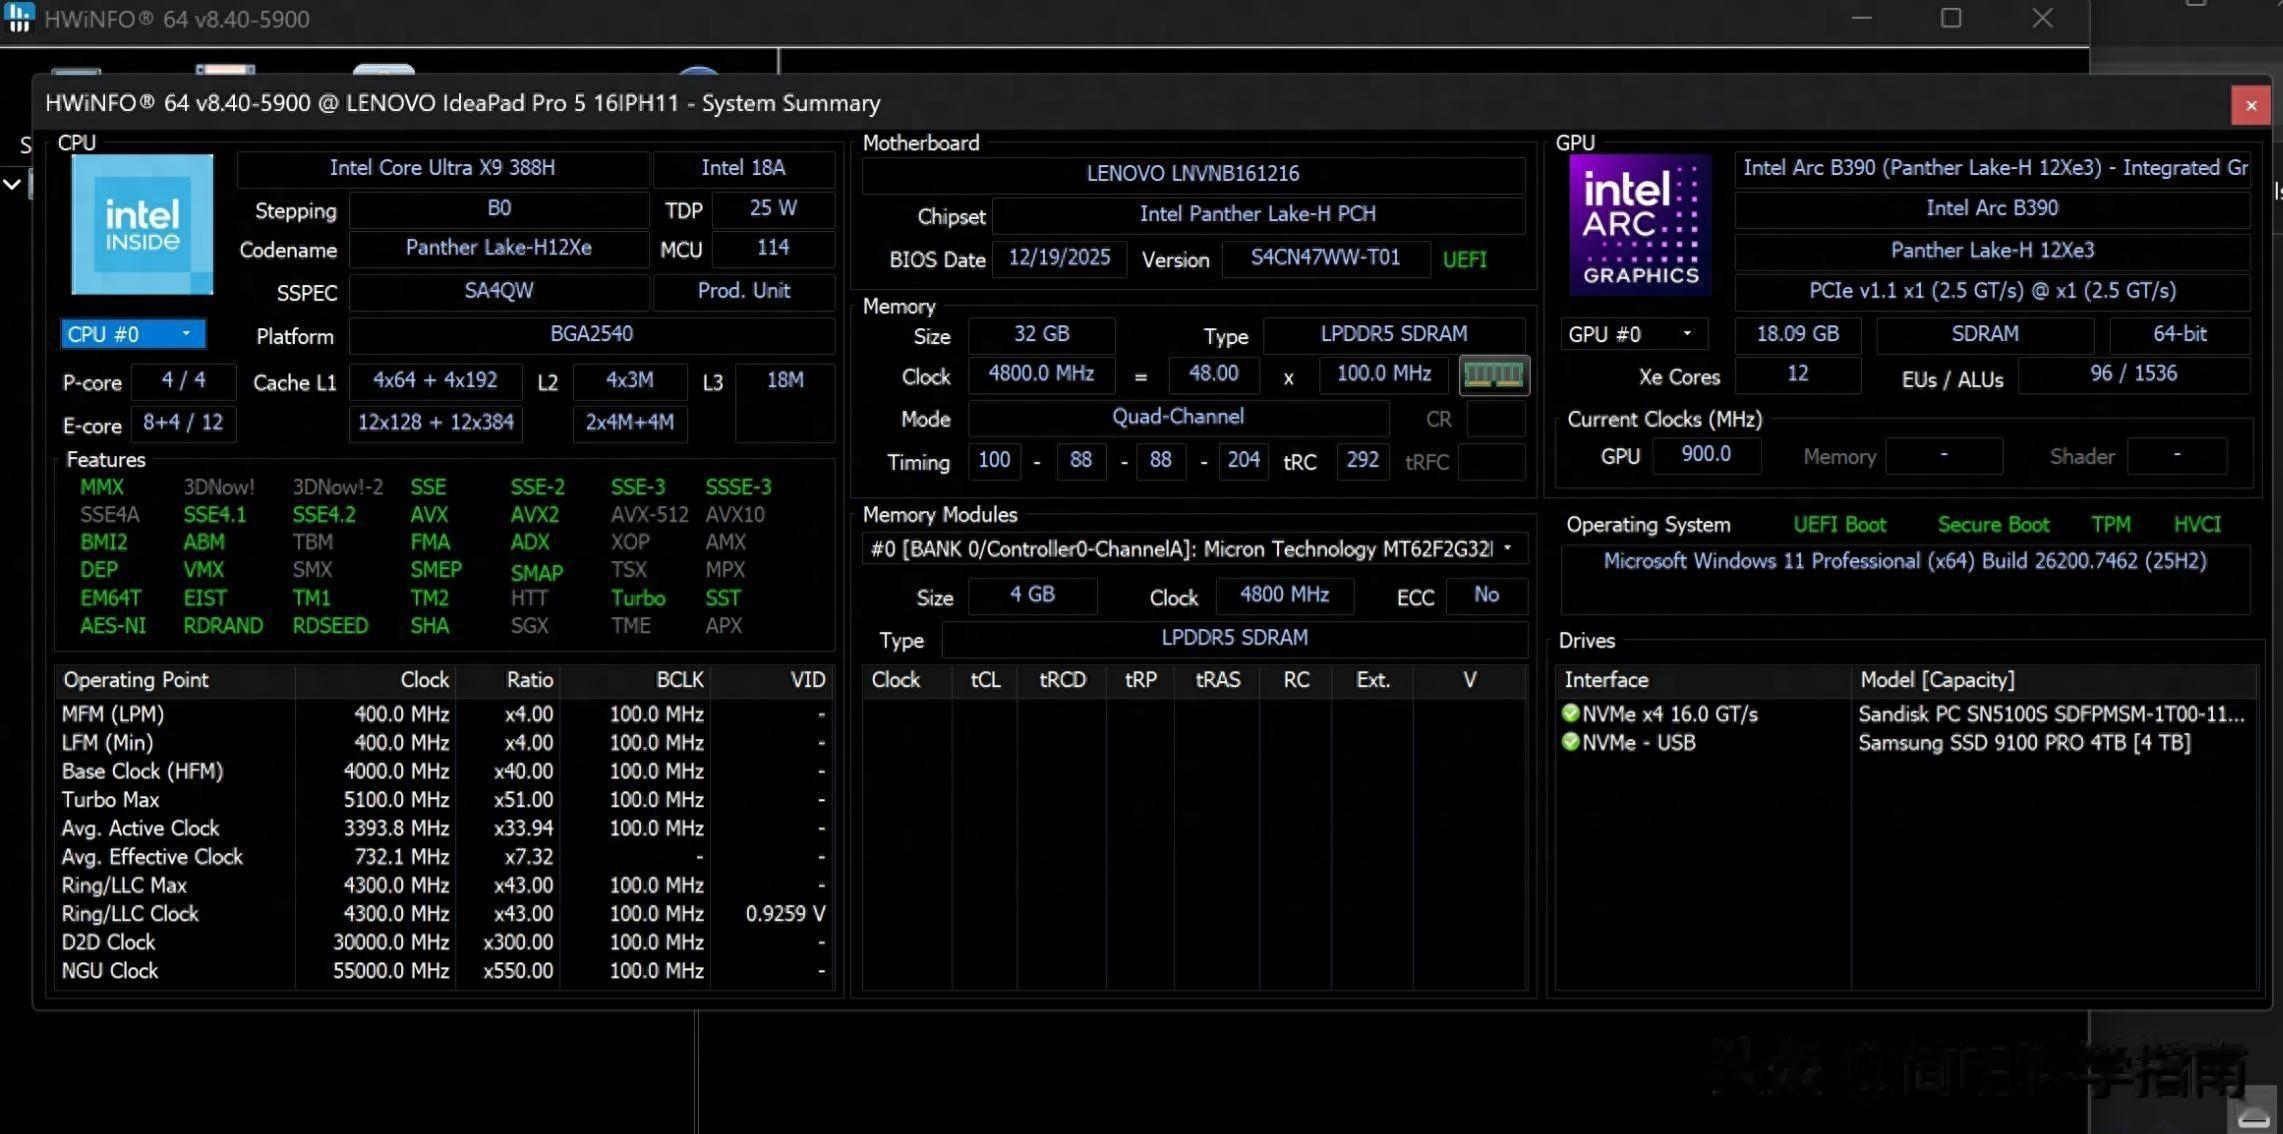The width and height of the screenshot is (2283, 1134).
Task: Click the Intel Inside CPU logo
Action: 142,224
